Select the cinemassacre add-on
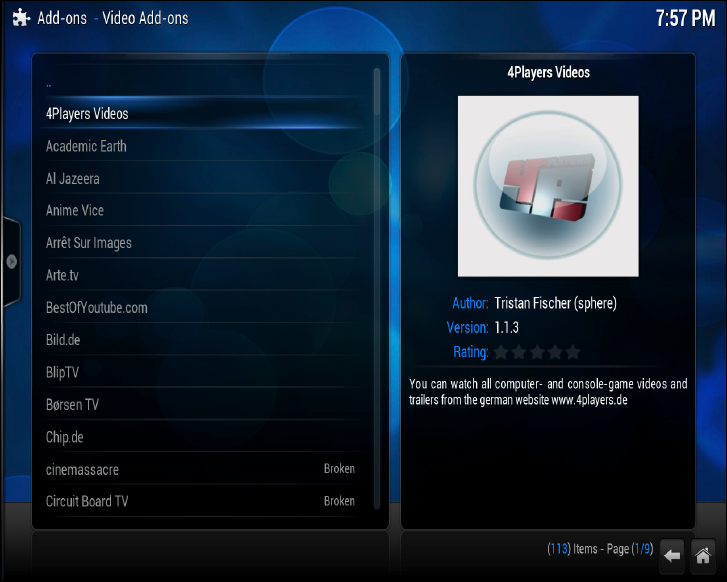Screen dimensions: 727x582 [204, 469]
